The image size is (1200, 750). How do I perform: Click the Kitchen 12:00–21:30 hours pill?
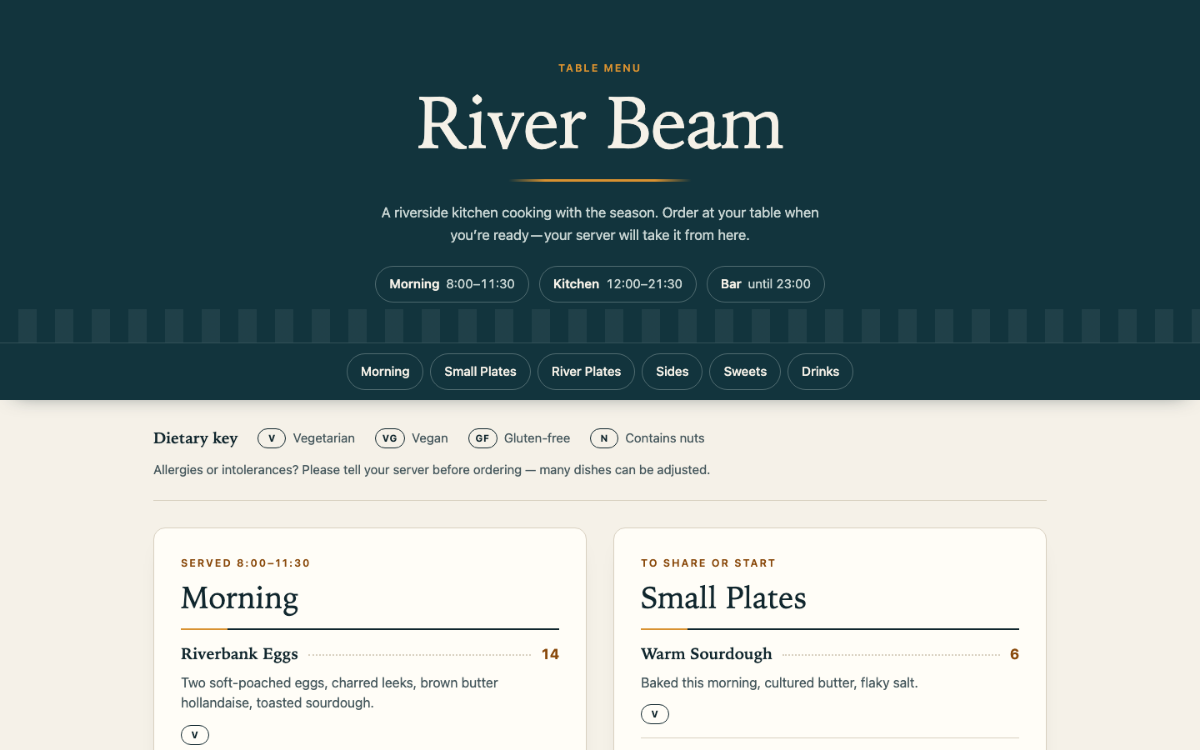(x=617, y=284)
